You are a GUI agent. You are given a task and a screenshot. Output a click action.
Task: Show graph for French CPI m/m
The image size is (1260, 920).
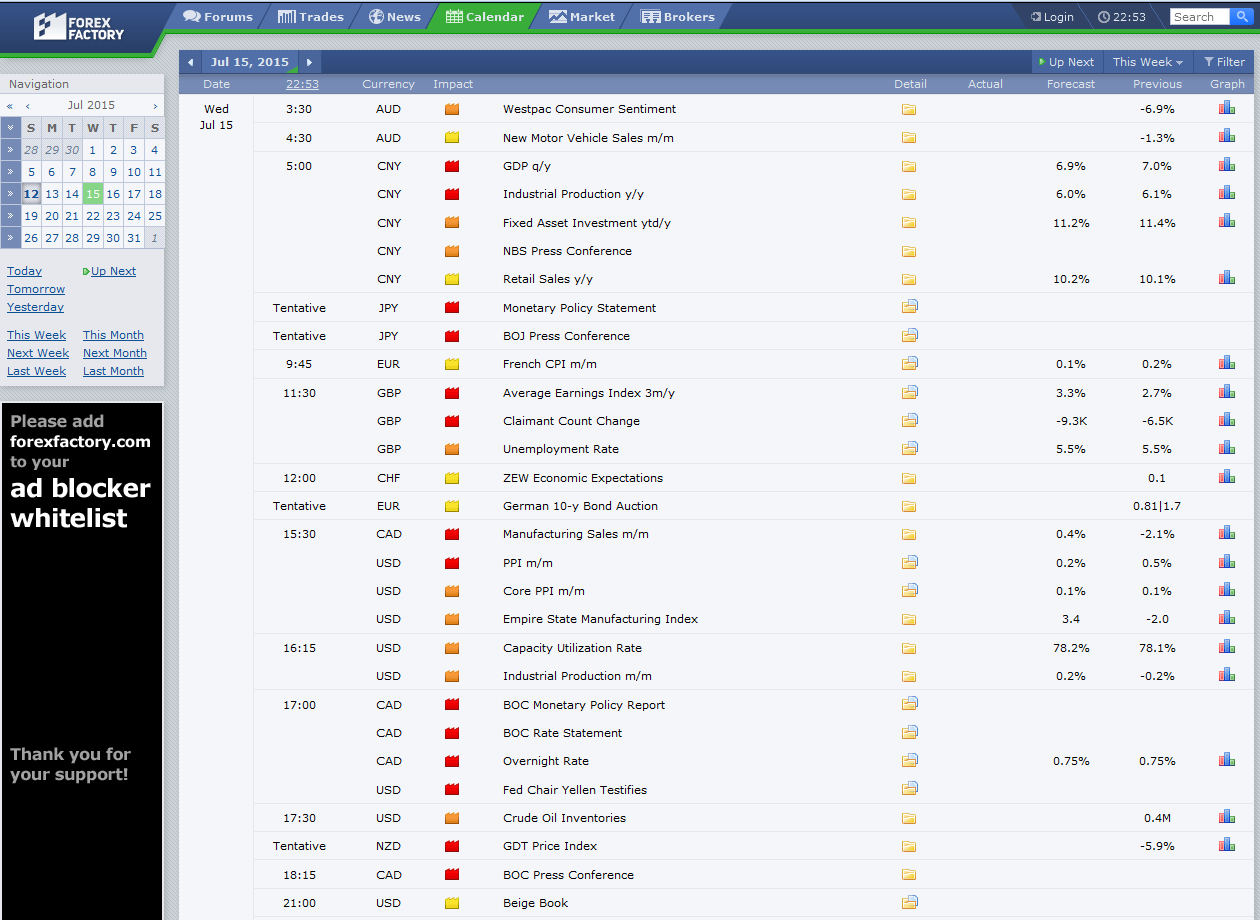pos(1227,363)
